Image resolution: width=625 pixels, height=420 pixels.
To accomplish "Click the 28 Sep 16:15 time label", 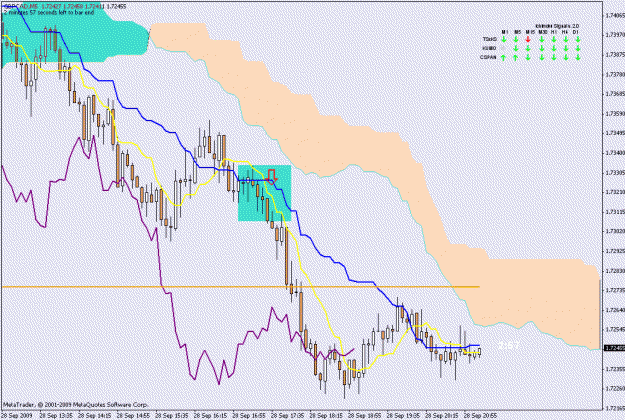I will tap(210, 415).
